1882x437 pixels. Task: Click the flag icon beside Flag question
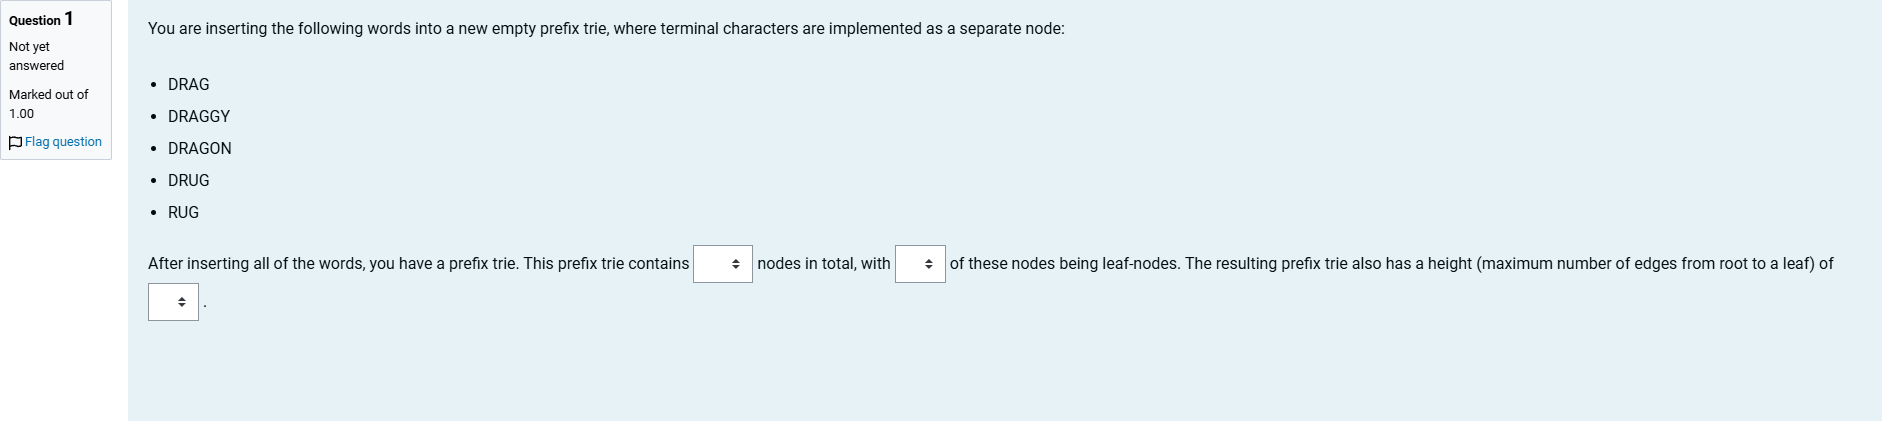15,143
